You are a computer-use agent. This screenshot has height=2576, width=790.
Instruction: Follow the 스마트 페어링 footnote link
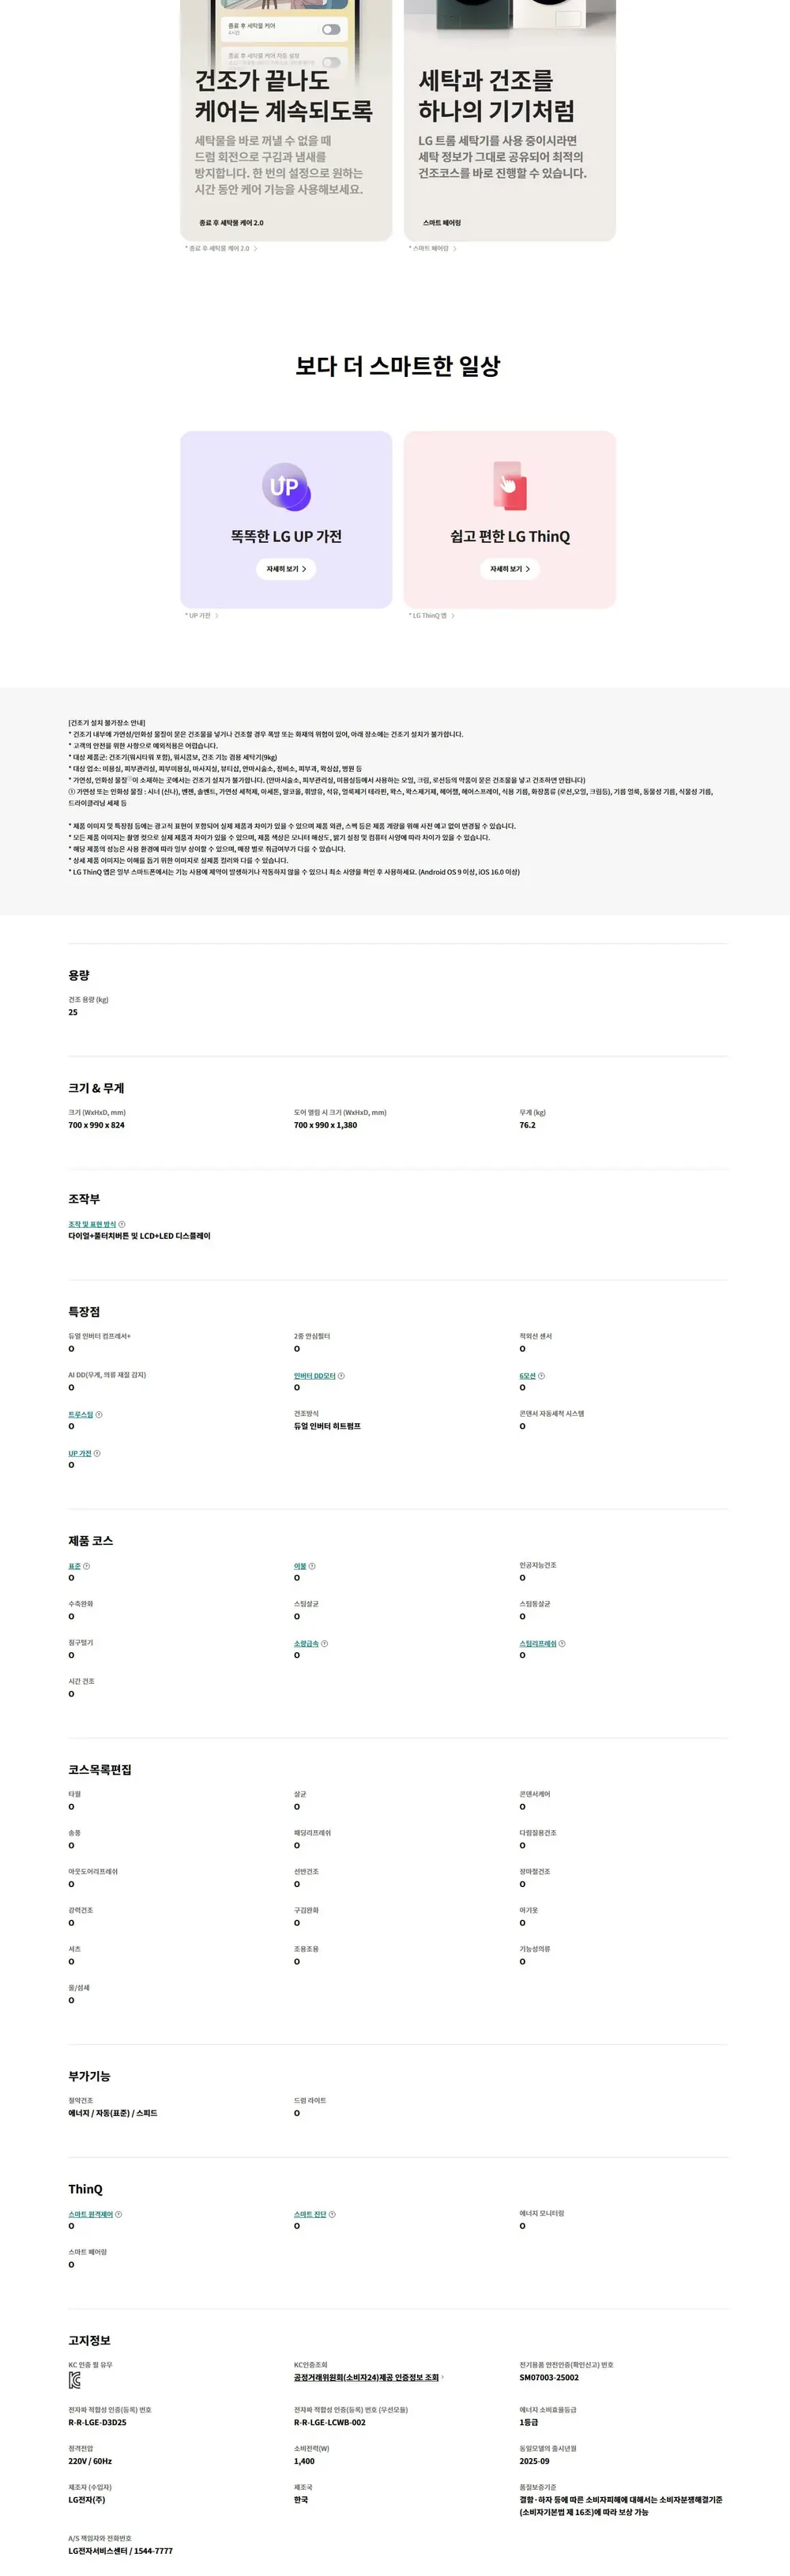click(433, 249)
